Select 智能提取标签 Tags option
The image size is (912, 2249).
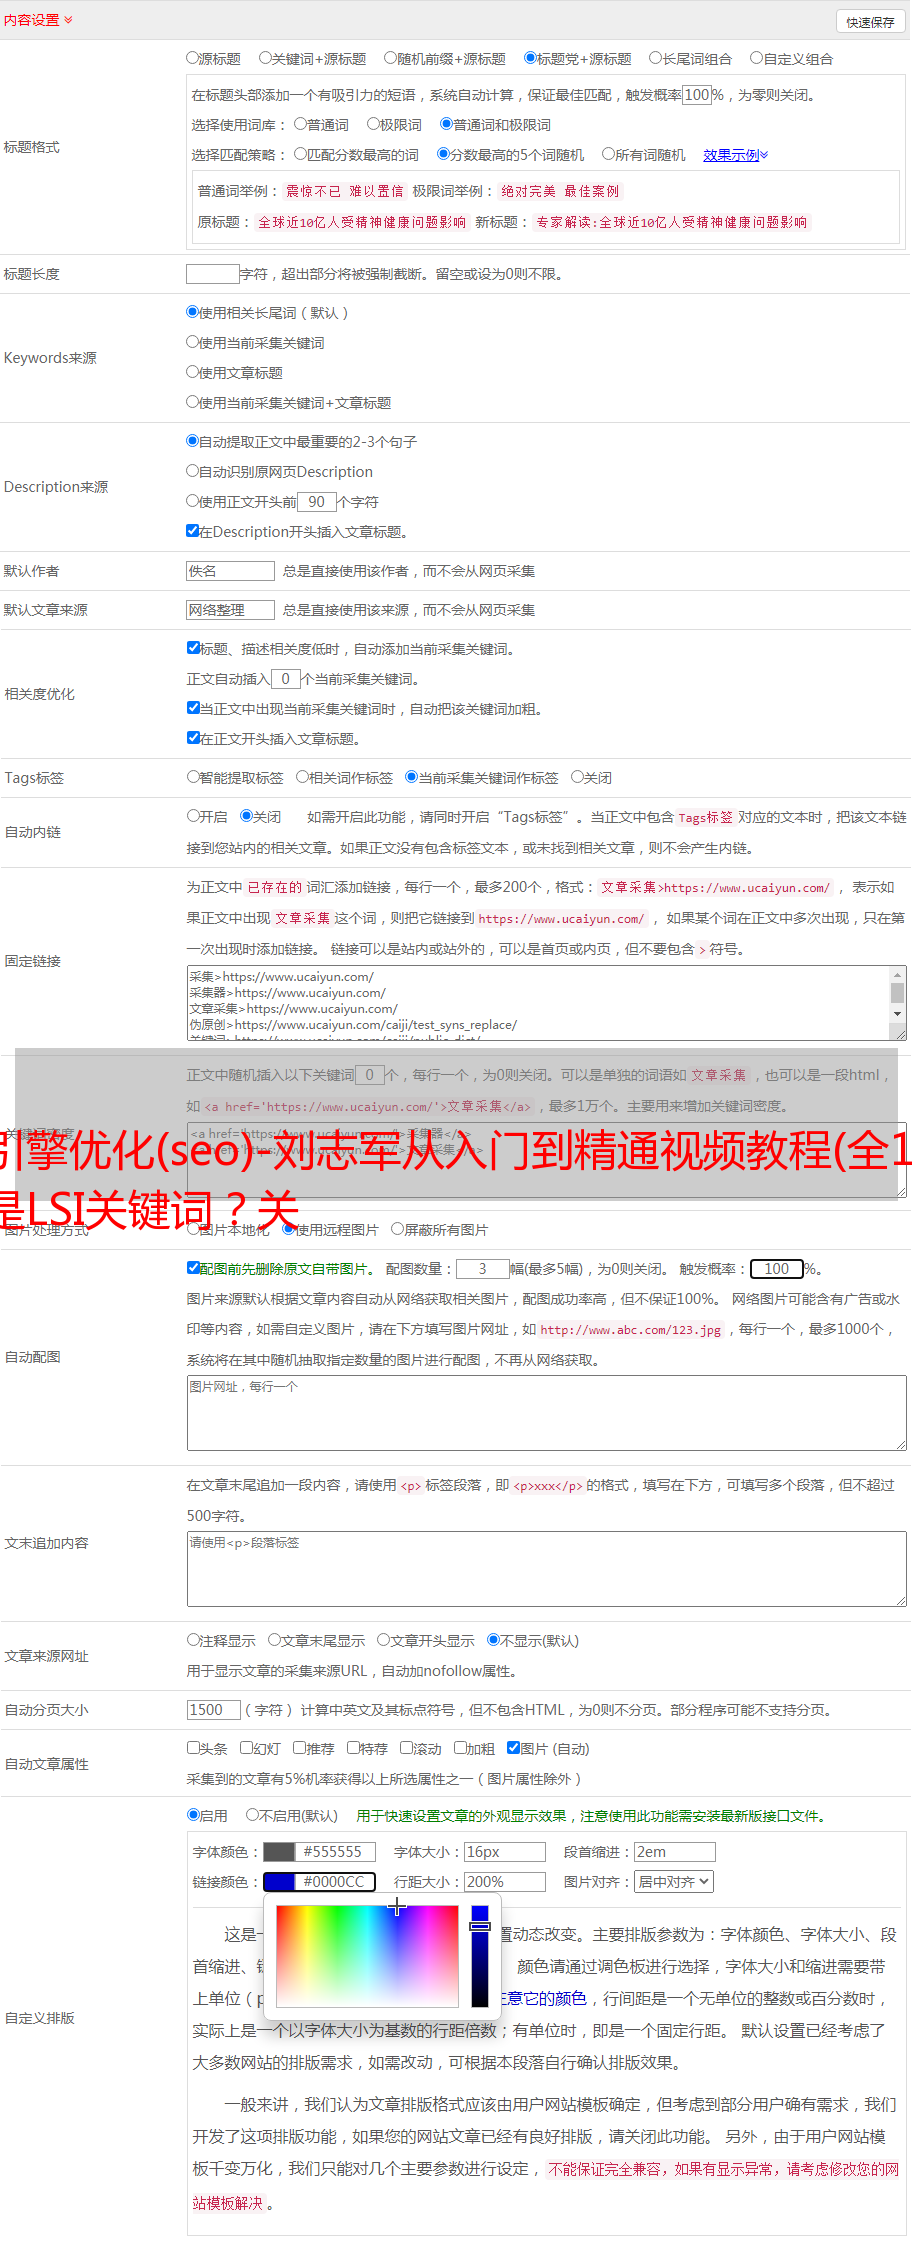click(x=193, y=777)
